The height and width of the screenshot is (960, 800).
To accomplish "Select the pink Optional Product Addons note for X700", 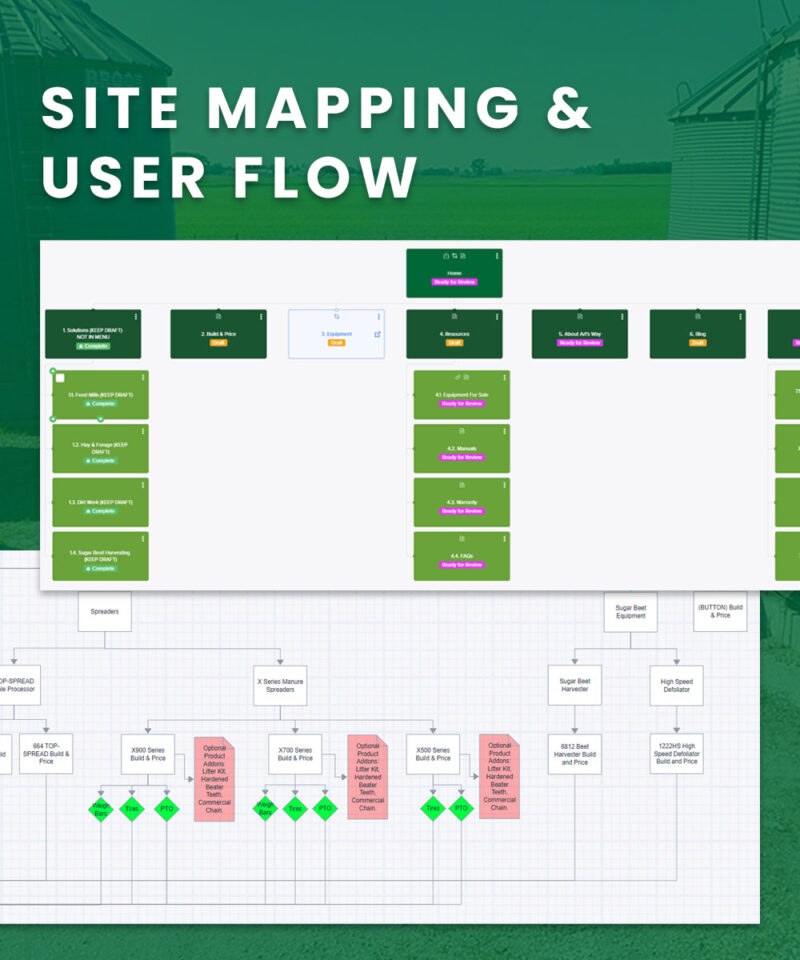I will point(367,777).
